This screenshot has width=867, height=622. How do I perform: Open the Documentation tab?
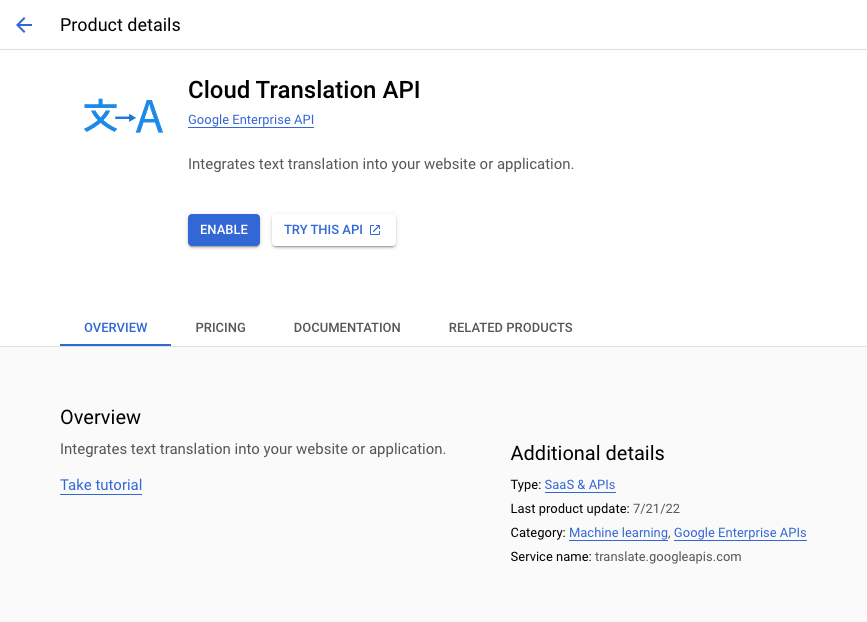pyautogui.click(x=347, y=328)
